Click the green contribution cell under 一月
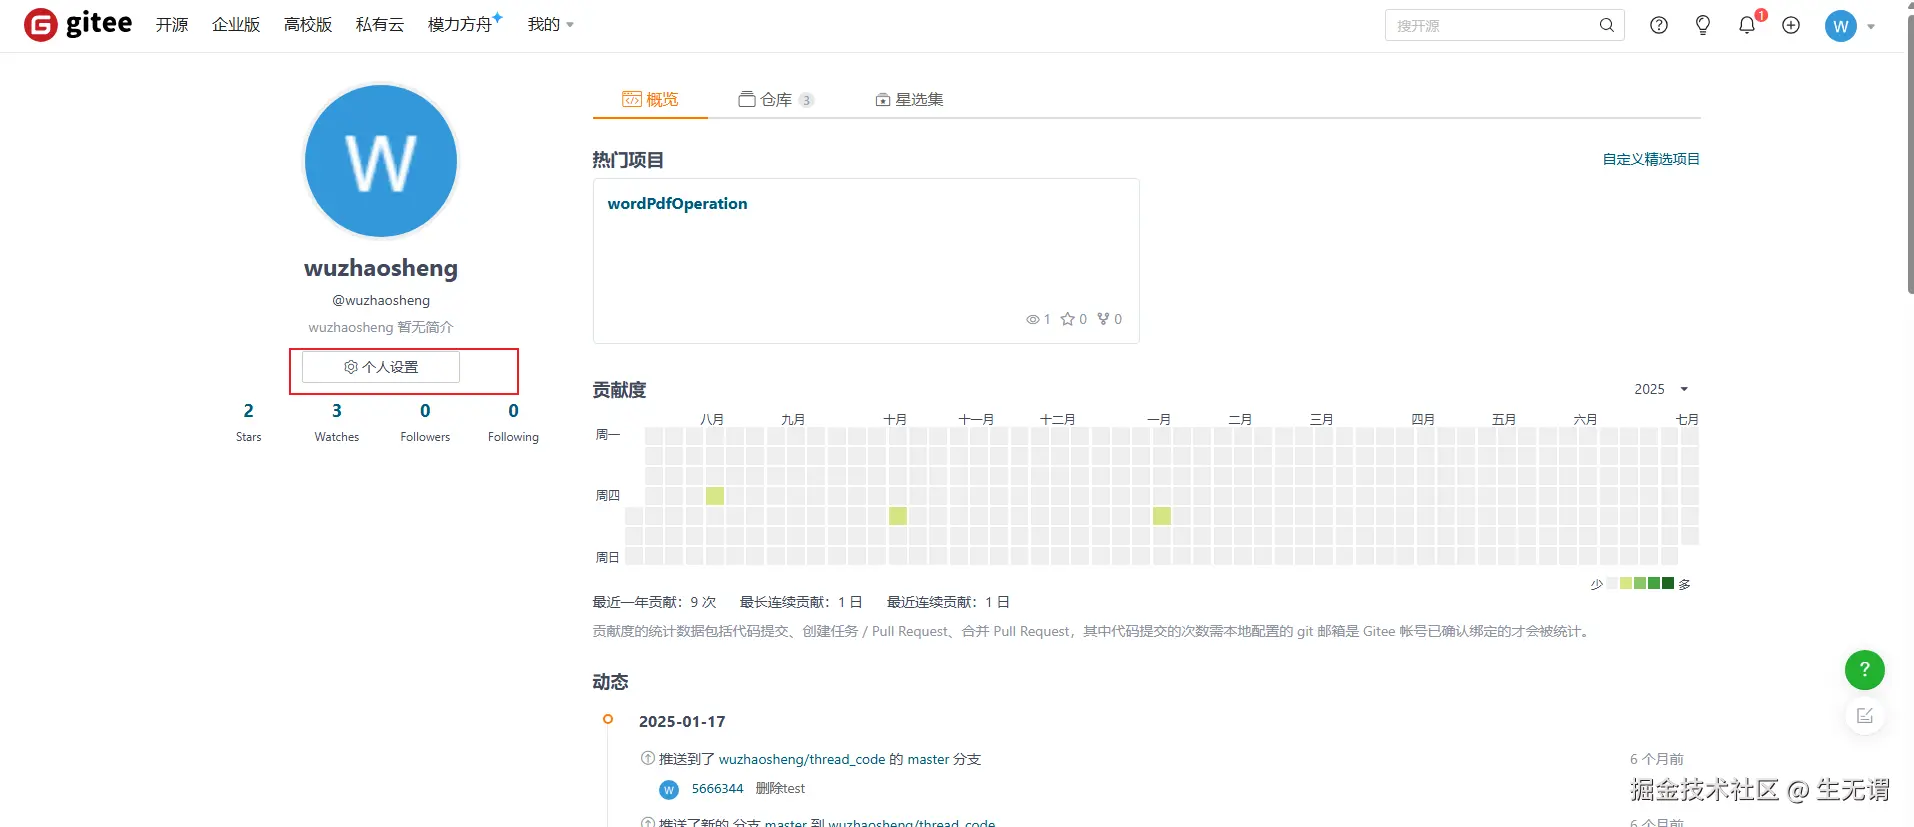Screen dimensions: 1914x827 pyautogui.click(x=1162, y=515)
